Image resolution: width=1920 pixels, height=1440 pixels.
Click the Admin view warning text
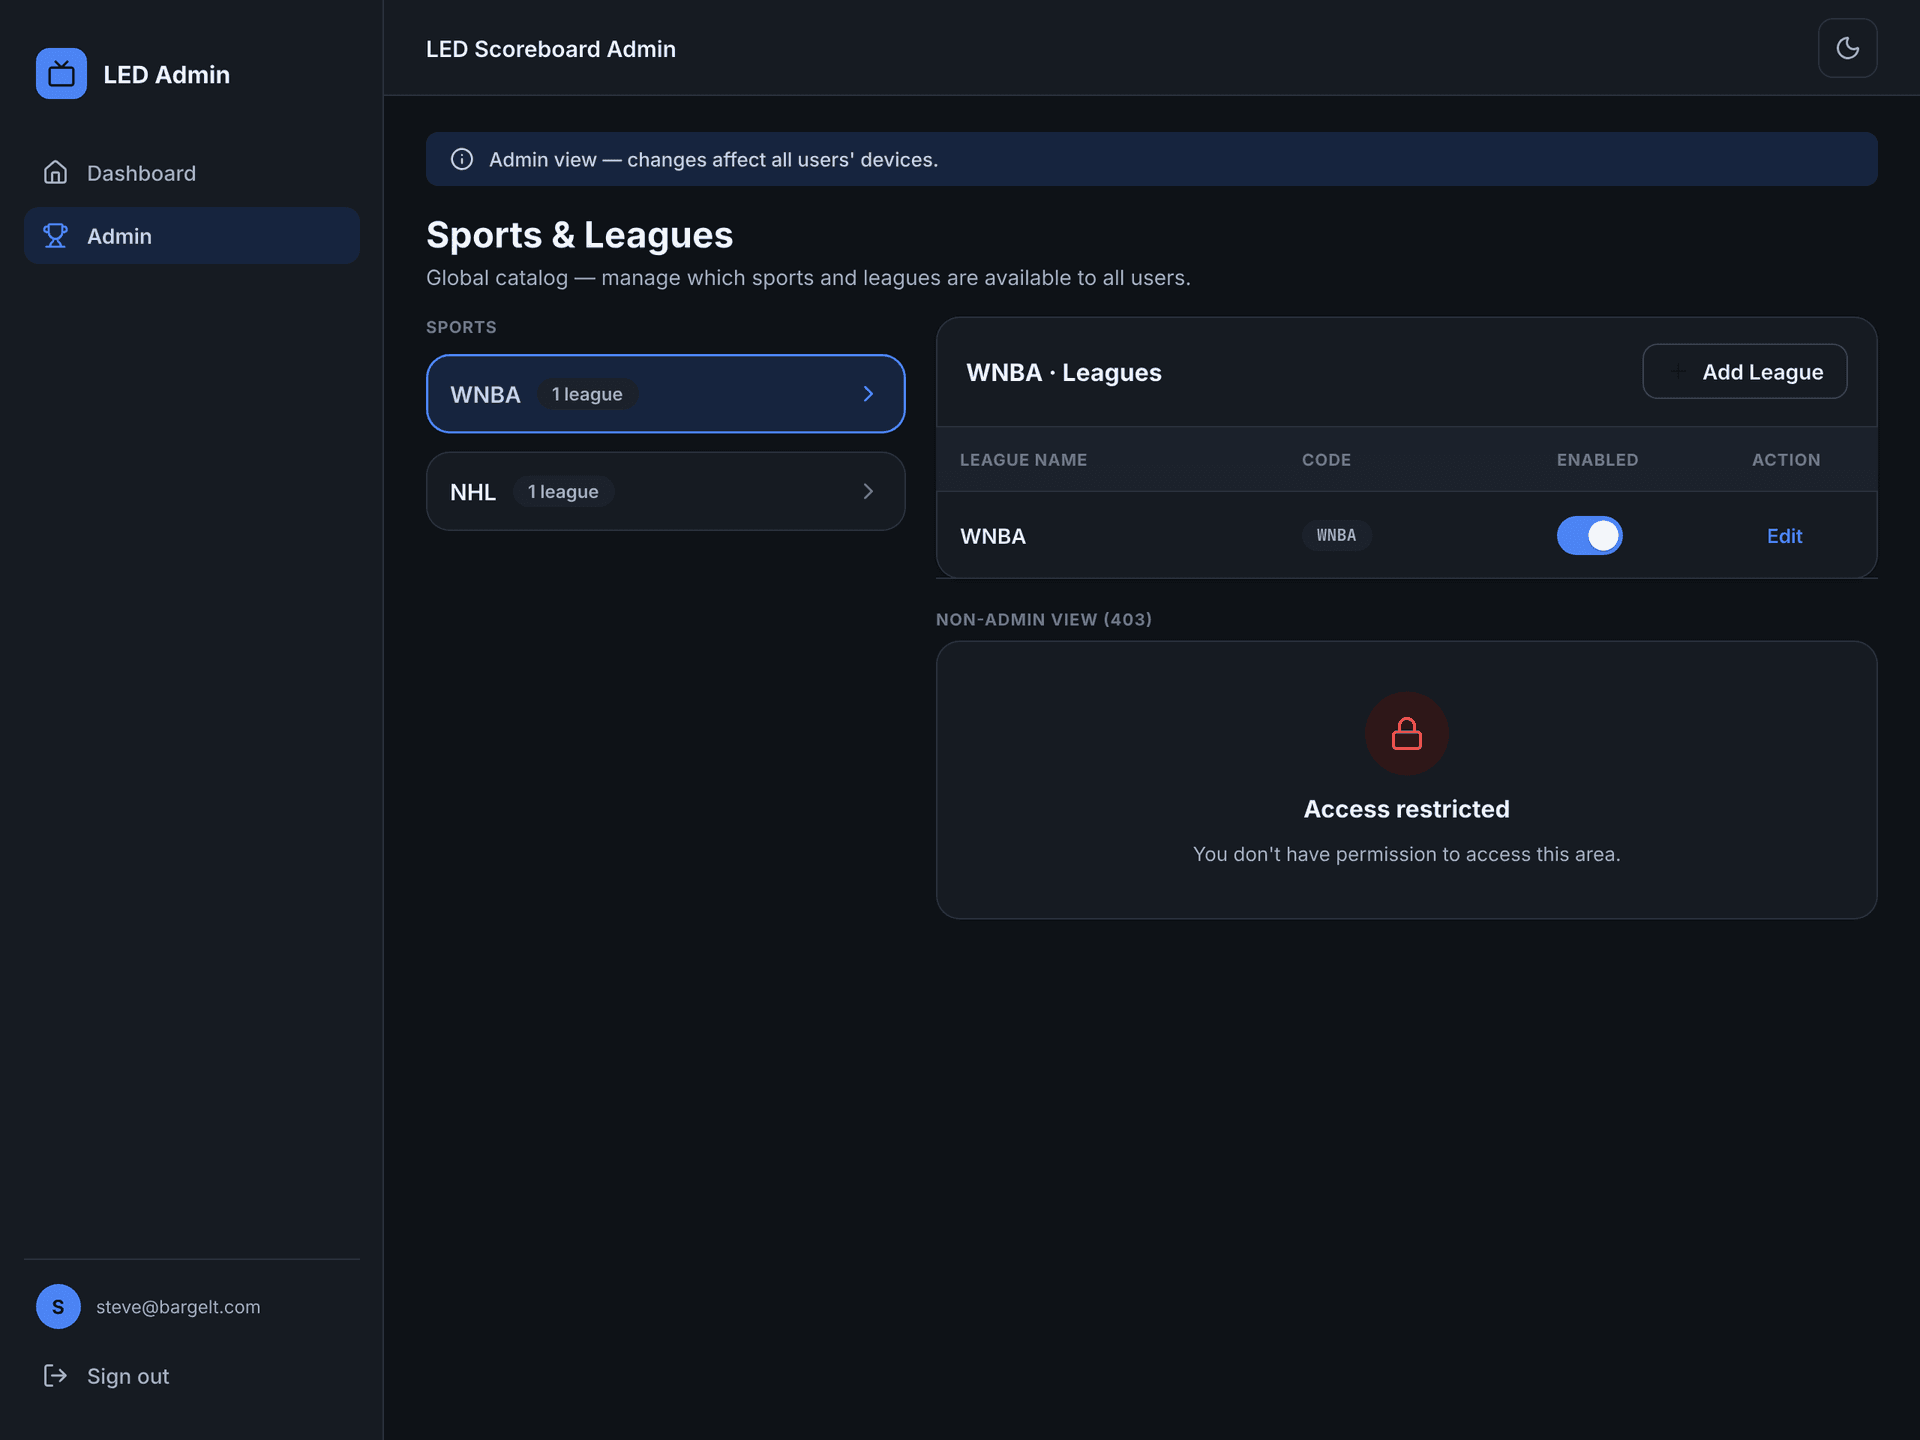713,160
